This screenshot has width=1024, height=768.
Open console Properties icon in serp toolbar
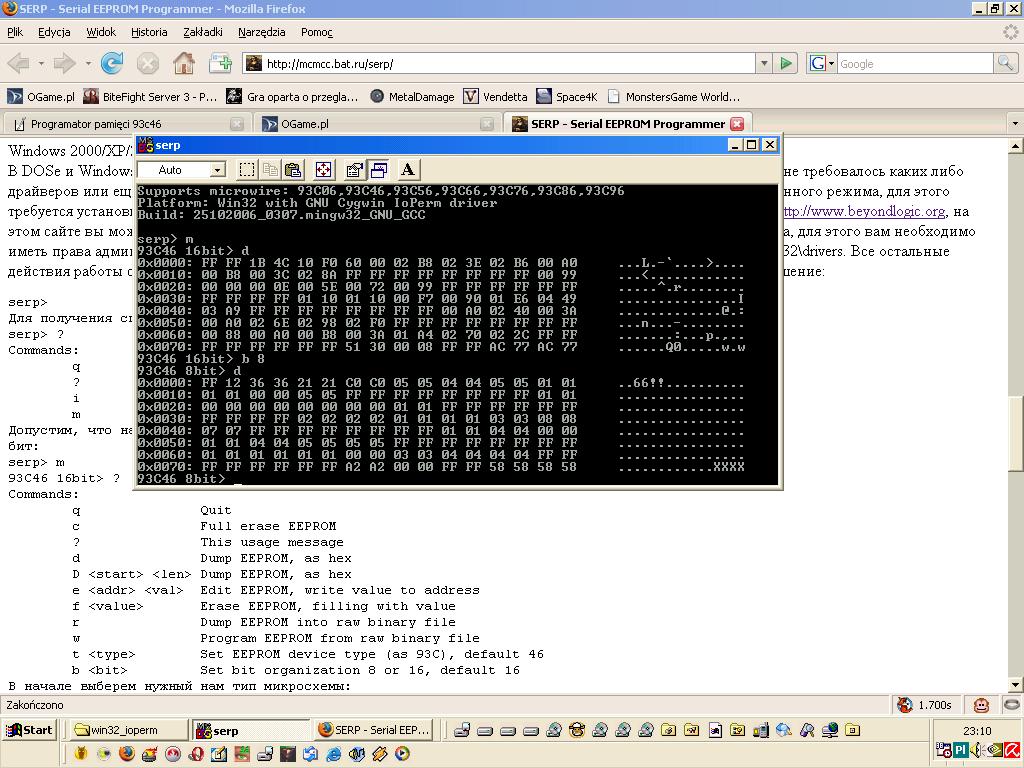(x=354, y=170)
